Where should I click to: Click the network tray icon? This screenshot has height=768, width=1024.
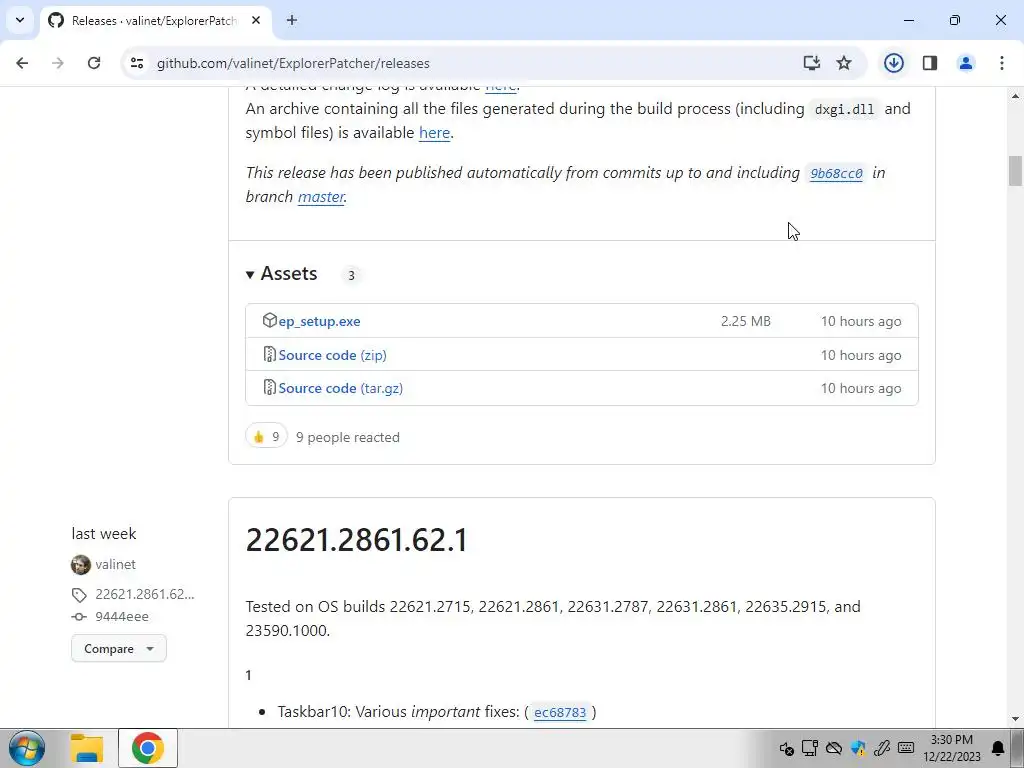click(x=810, y=748)
